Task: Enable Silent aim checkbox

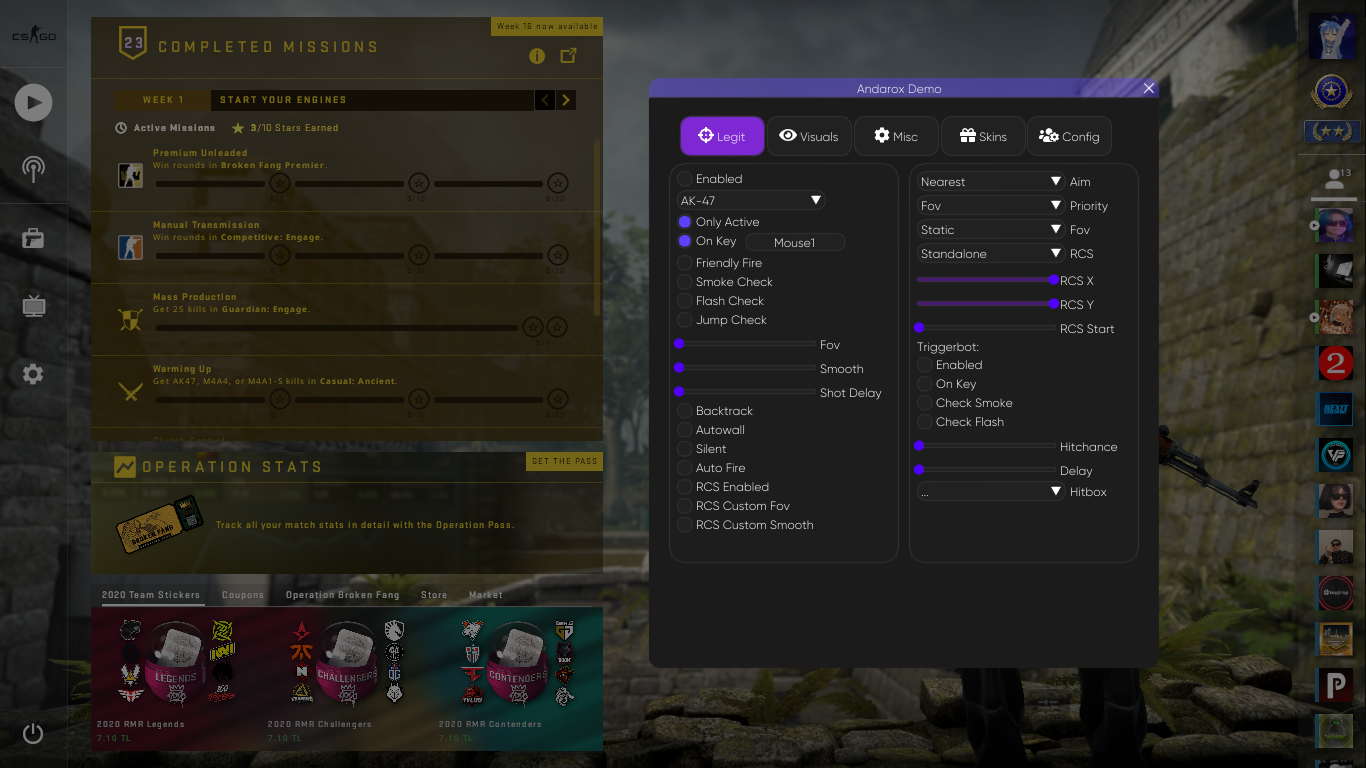Action: click(x=685, y=449)
